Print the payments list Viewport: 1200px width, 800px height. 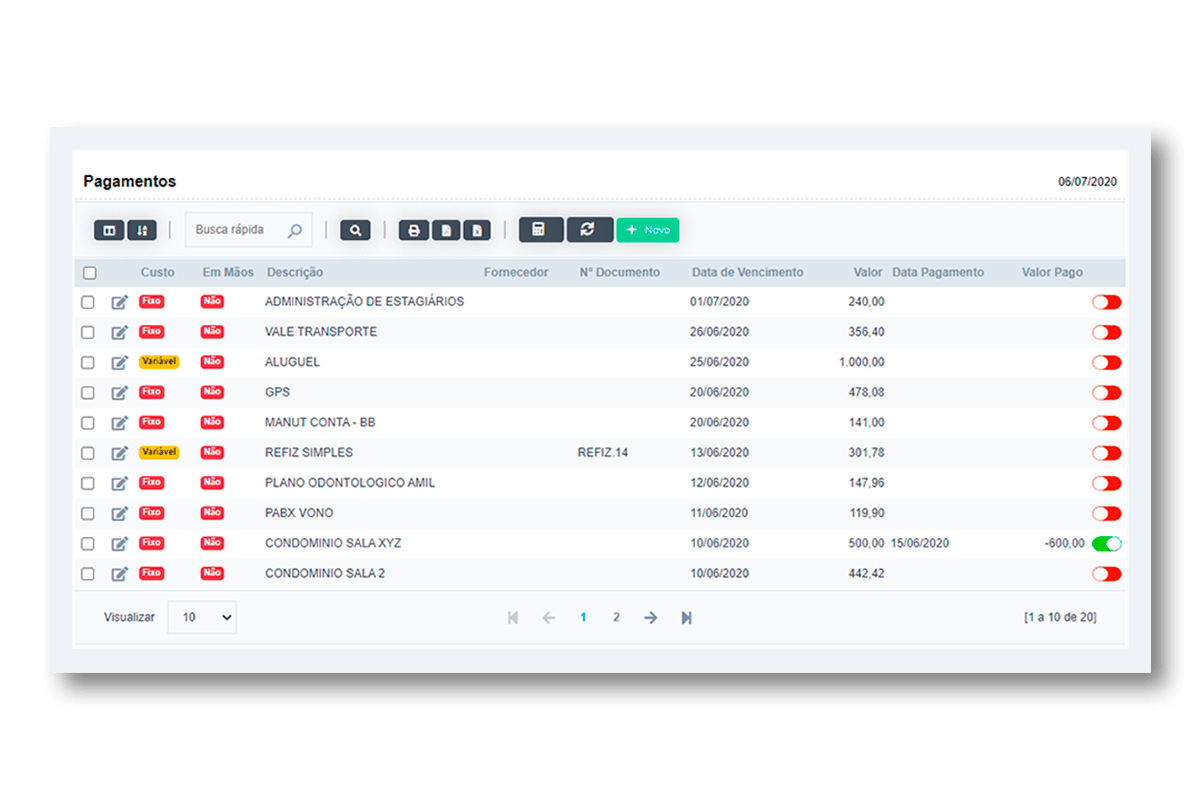pos(414,231)
